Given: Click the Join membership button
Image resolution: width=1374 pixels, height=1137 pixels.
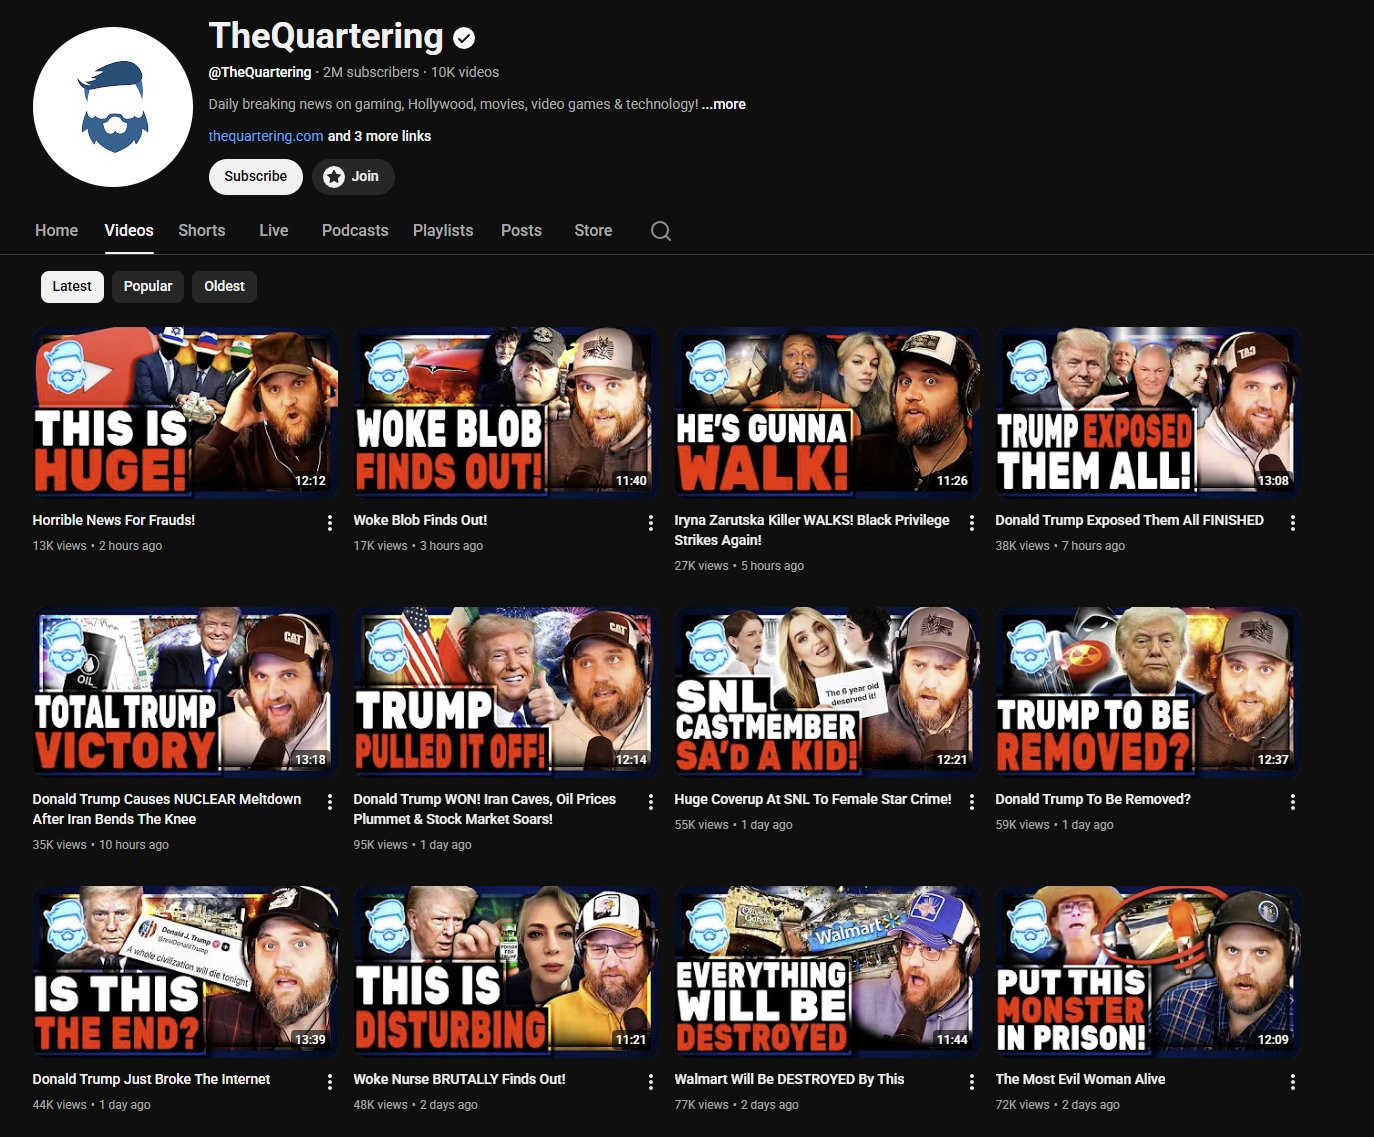Looking at the screenshot, I should [x=353, y=177].
